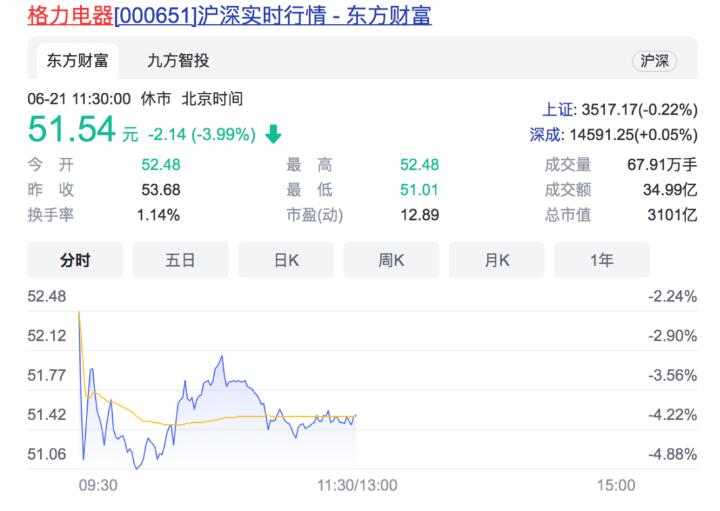The width and height of the screenshot is (720, 511).
Task: Click the 11:30/13:00 time axis marker
Action: 357,485
